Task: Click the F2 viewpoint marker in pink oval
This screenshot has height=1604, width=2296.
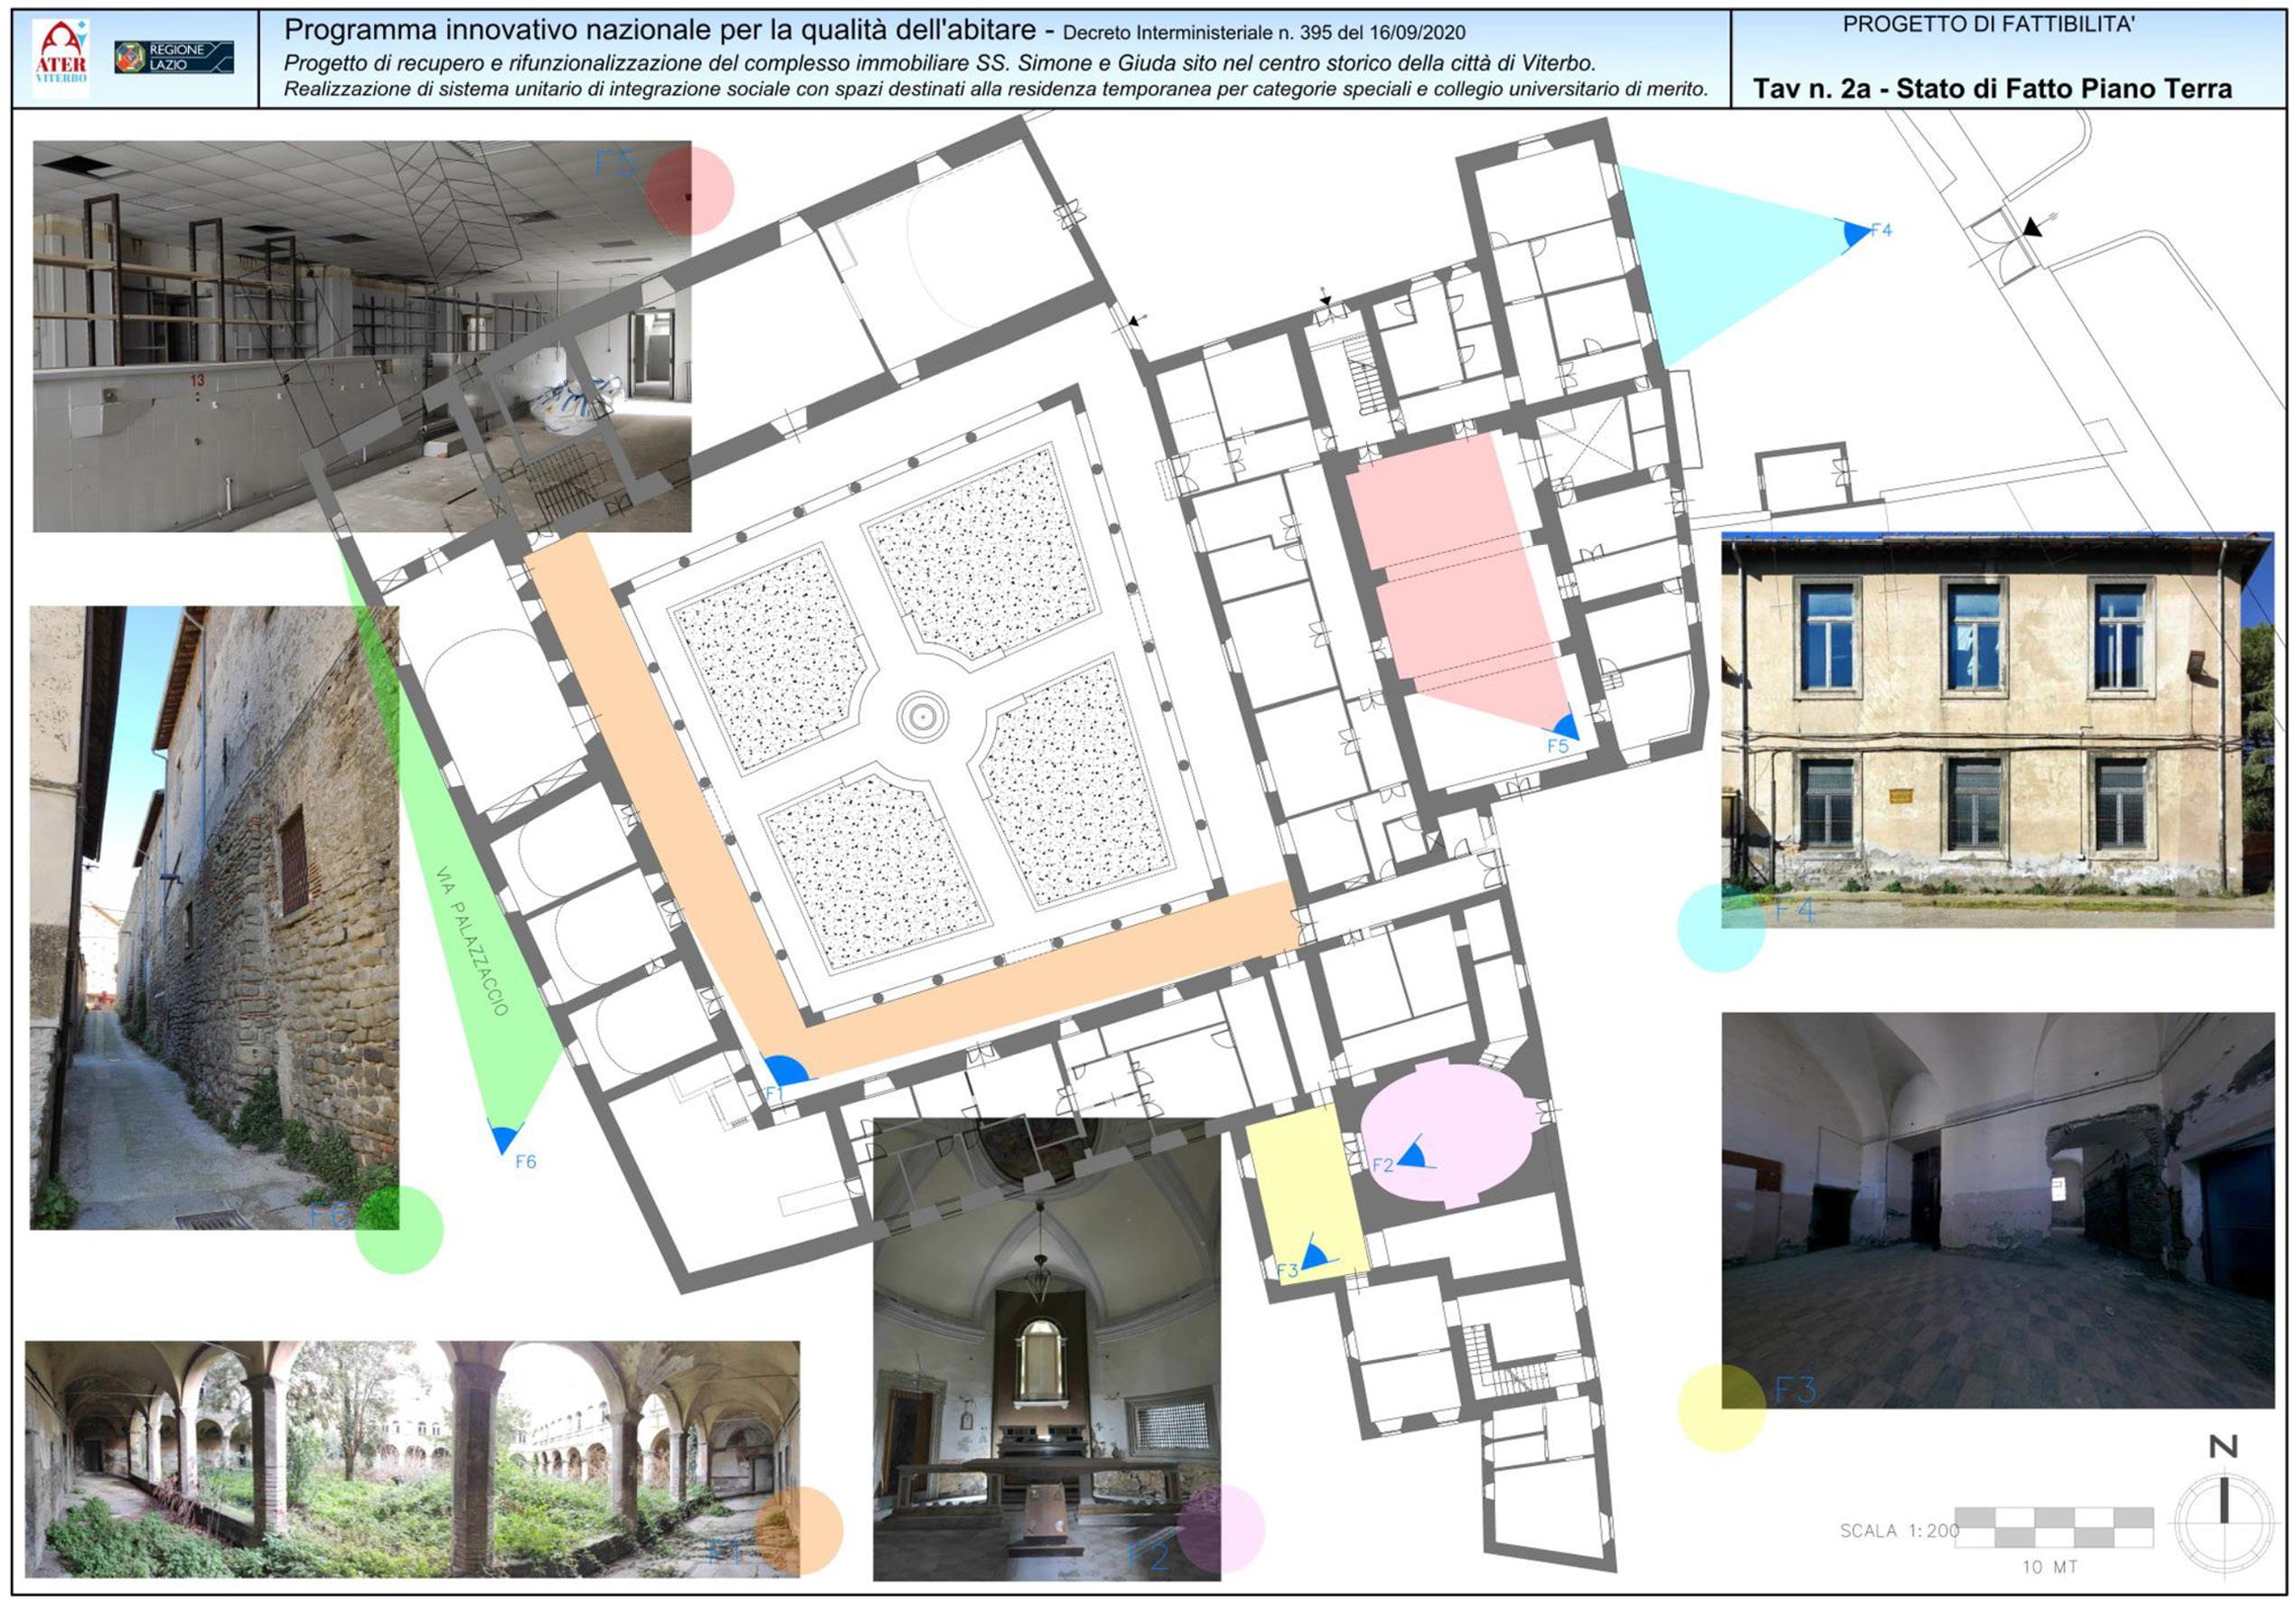Action: pyautogui.click(x=1412, y=1155)
